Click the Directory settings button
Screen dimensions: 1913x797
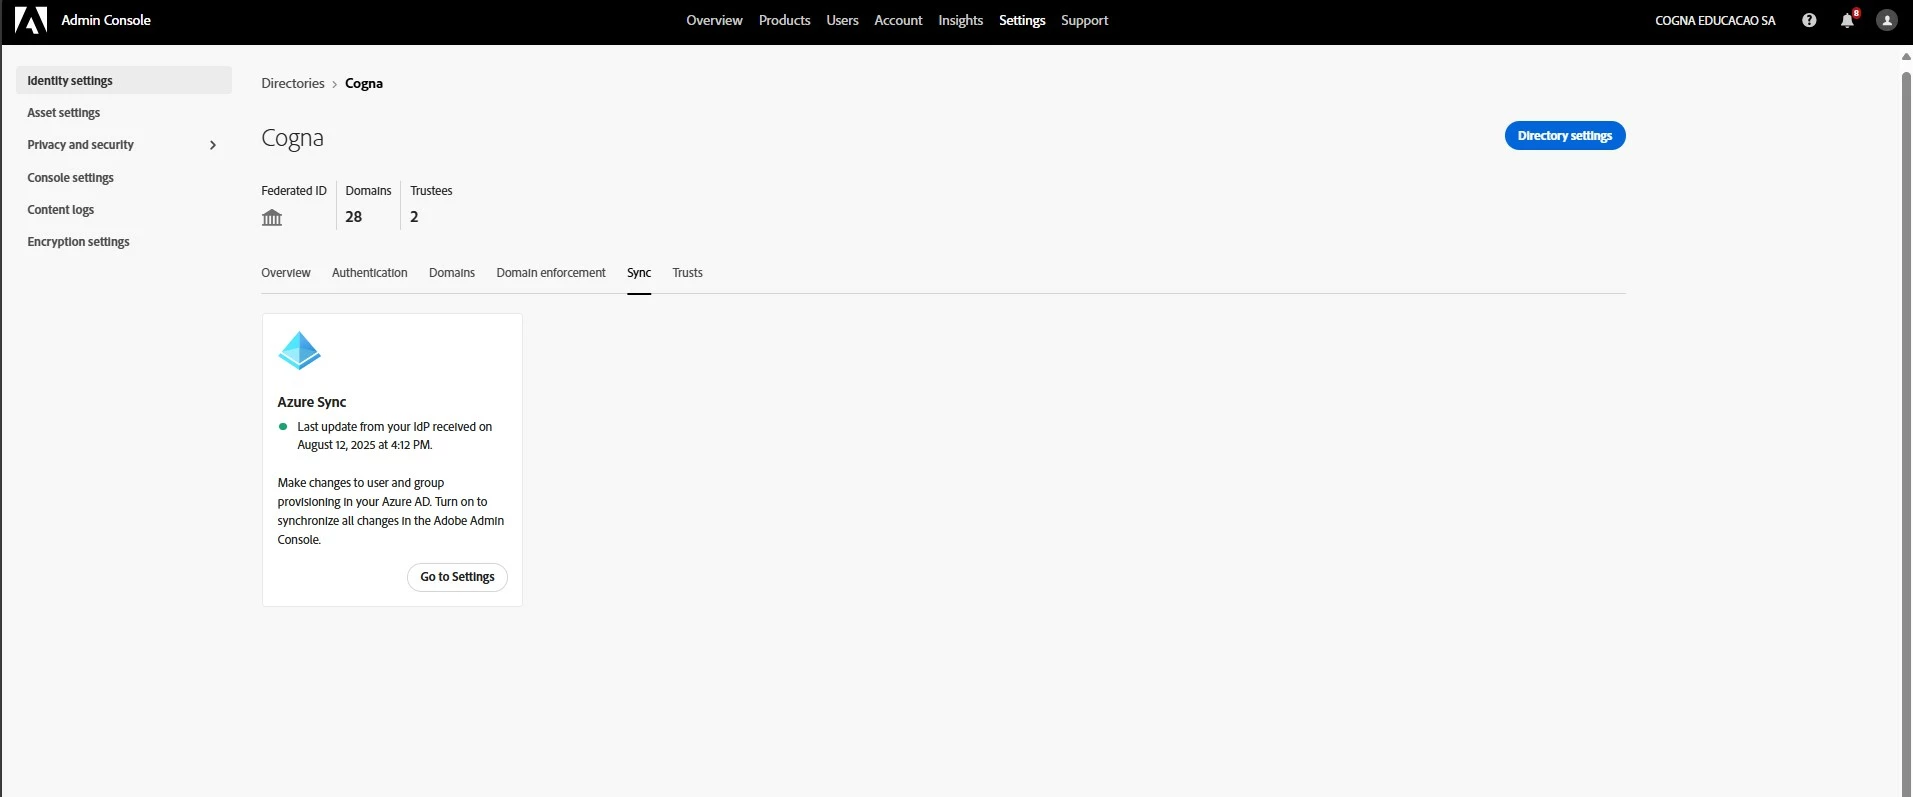click(1565, 136)
